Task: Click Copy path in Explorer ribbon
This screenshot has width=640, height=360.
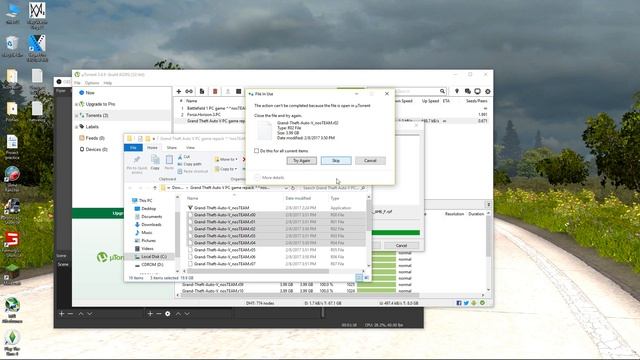Action: click(x=189, y=164)
